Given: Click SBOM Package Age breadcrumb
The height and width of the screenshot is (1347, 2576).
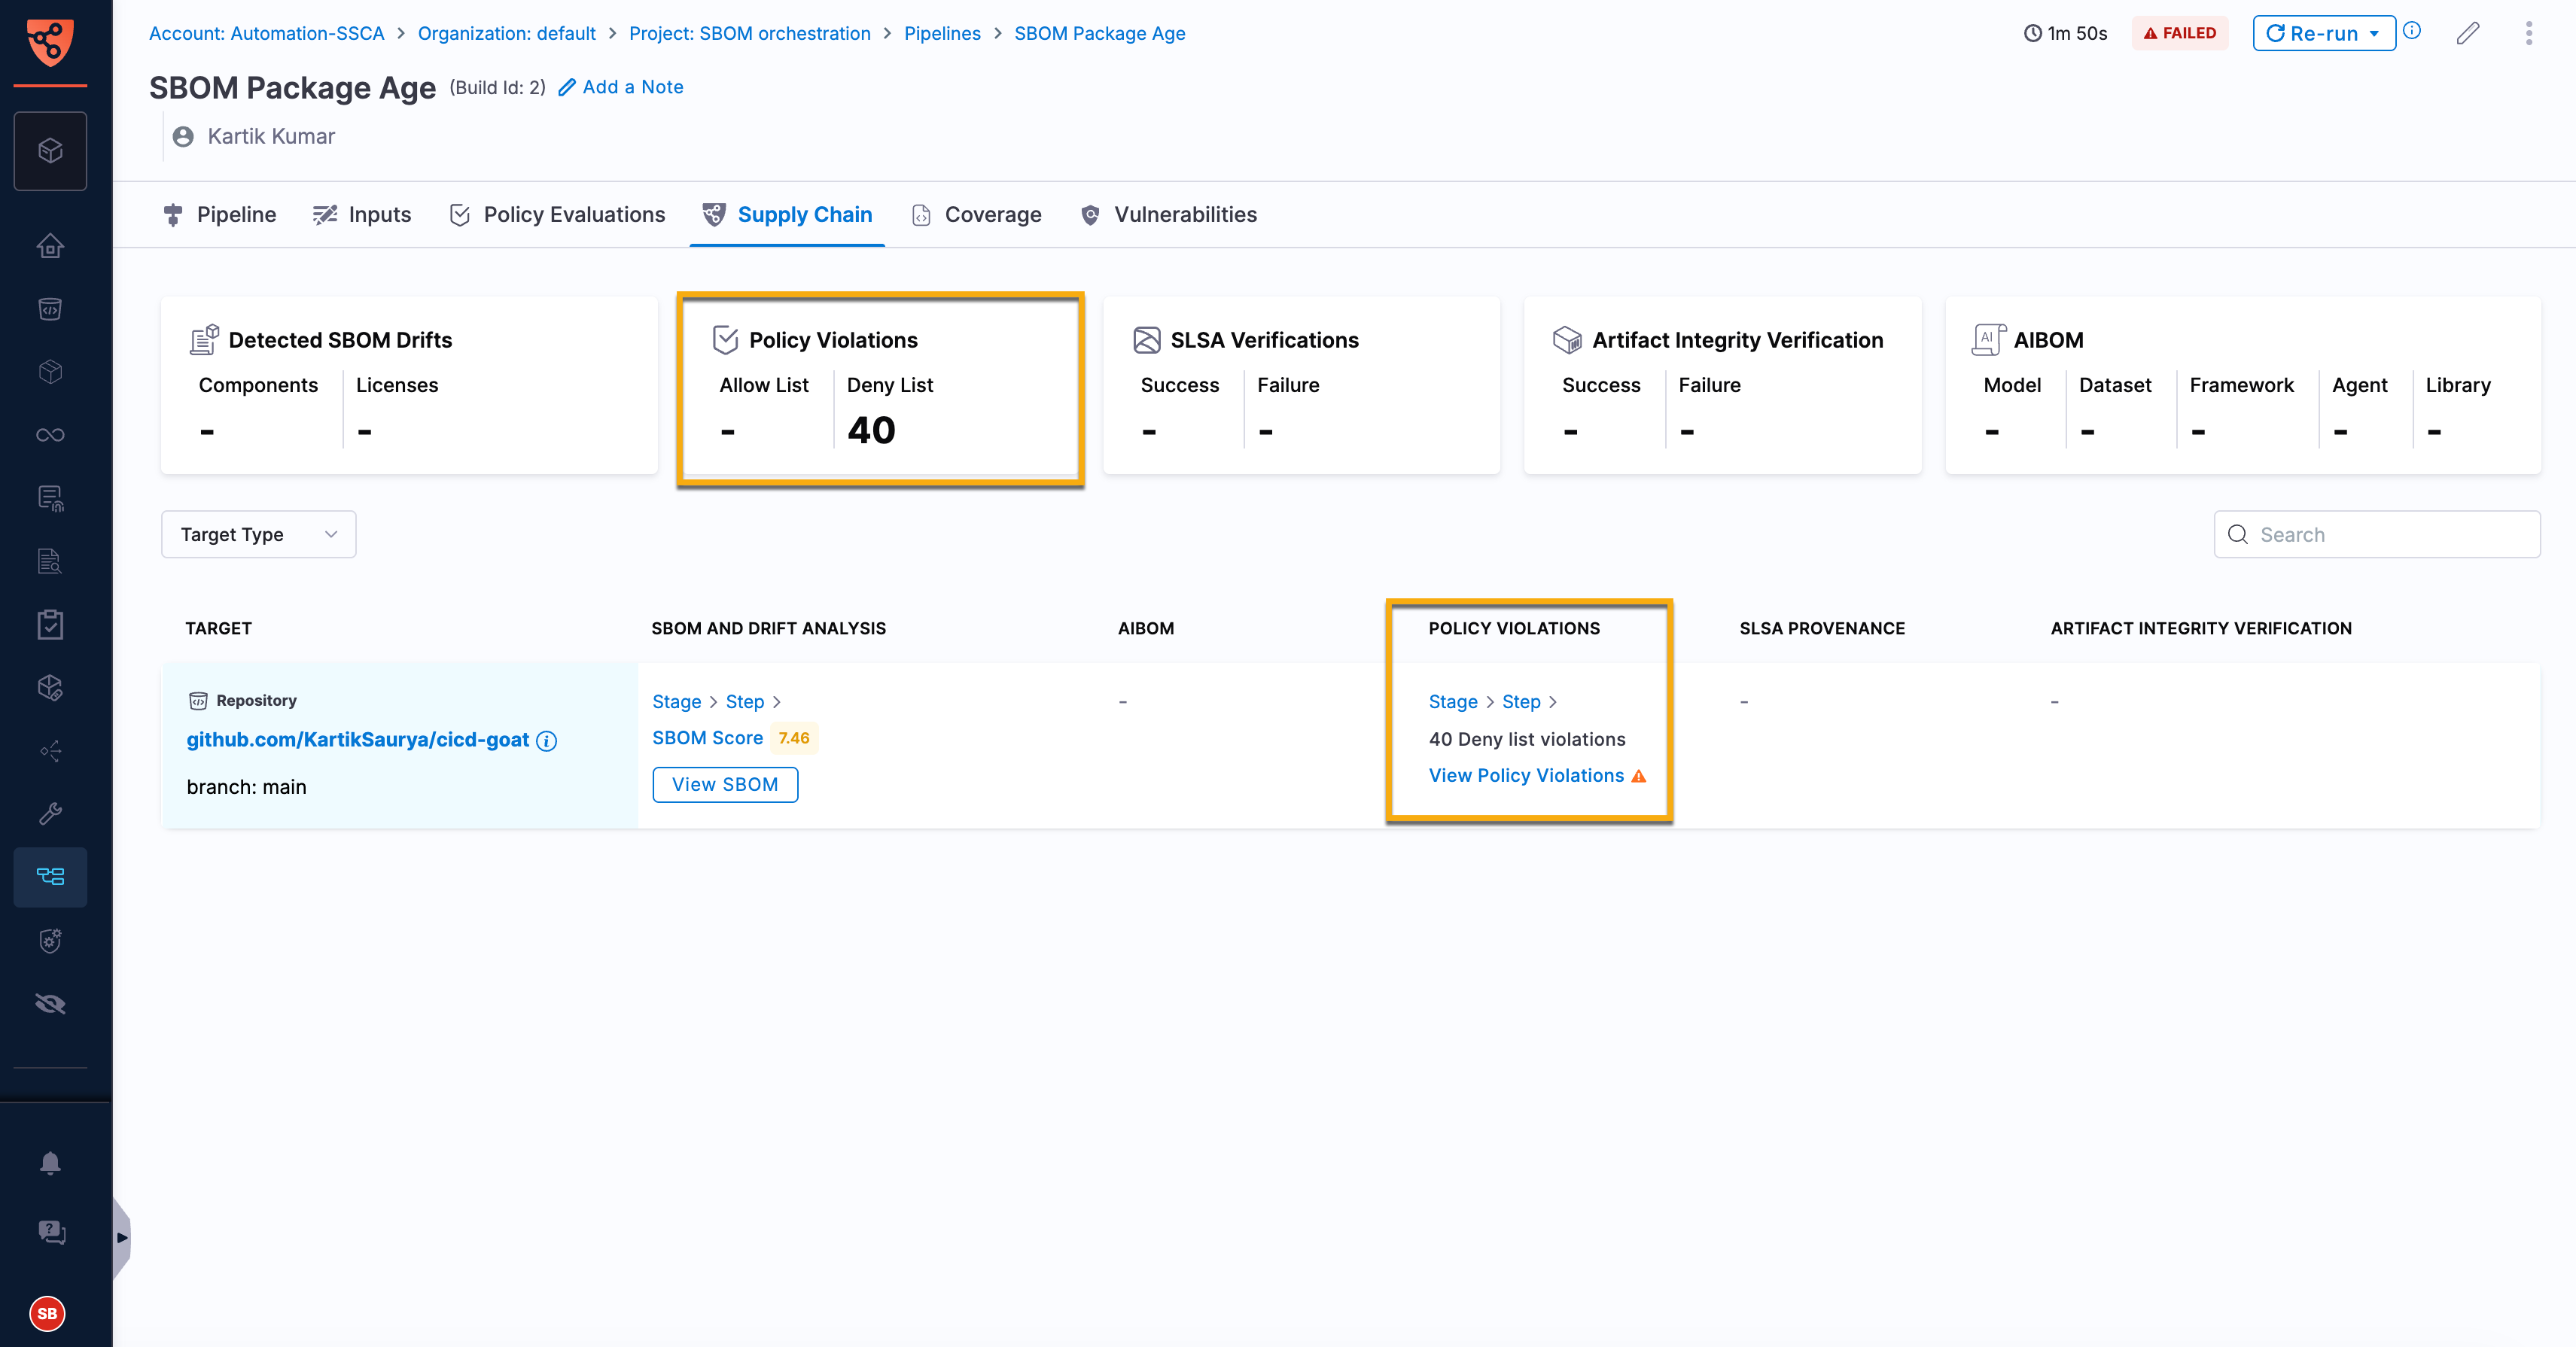Looking at the screenshot, I should [1100, 33].
